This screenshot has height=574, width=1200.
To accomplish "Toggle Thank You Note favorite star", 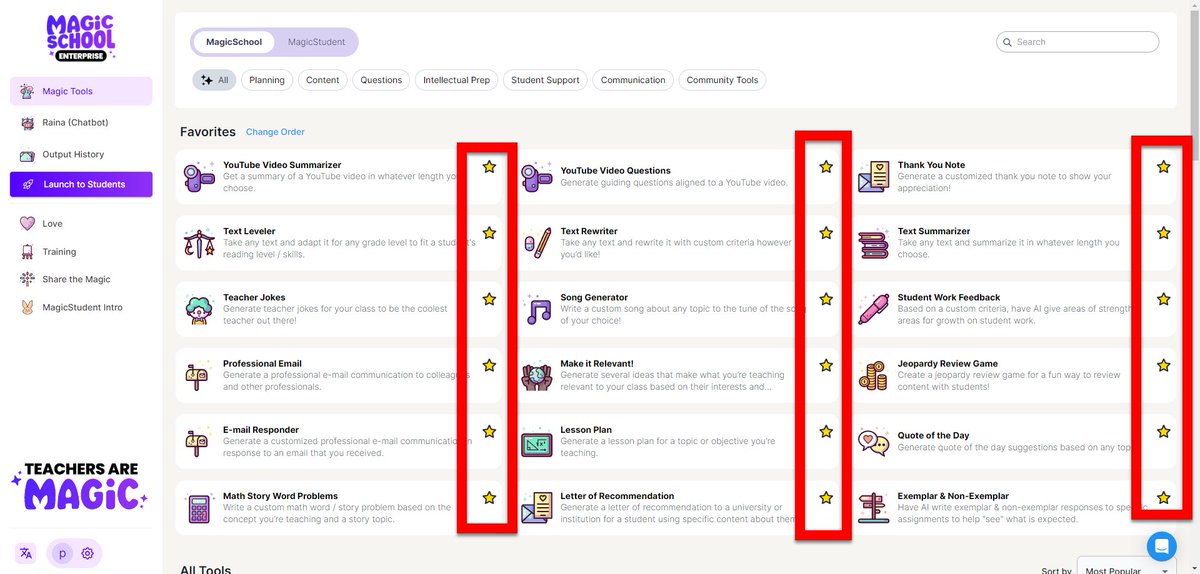I will click(x=1163, y=167).
